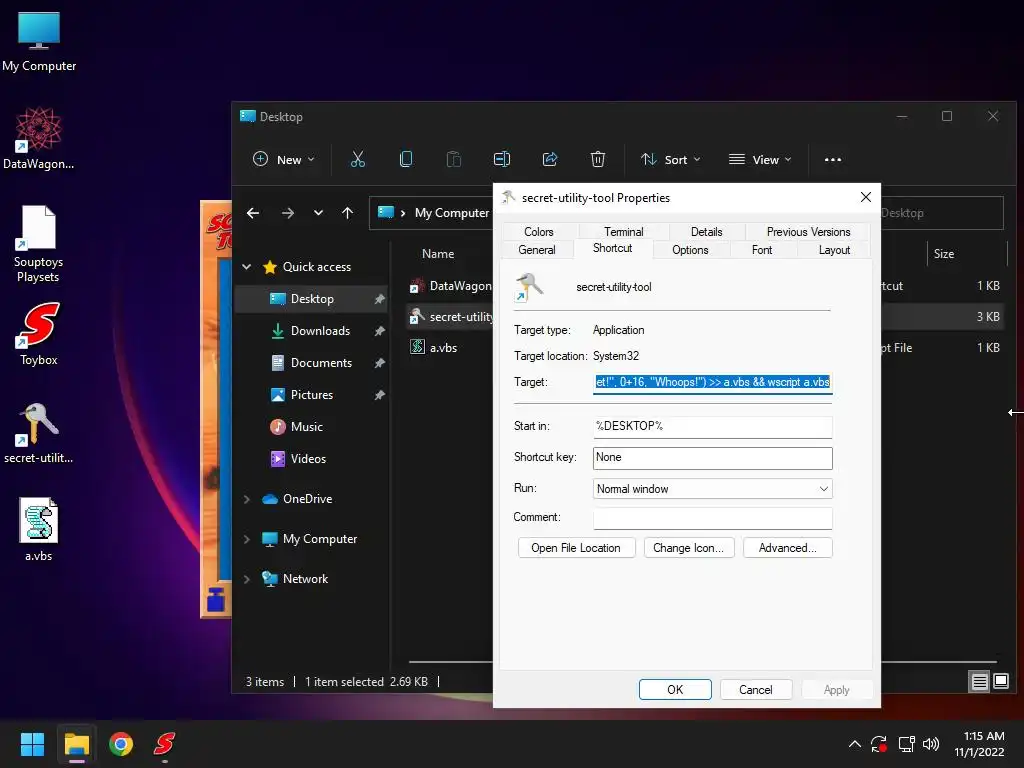
Task: Click the date and time clock
Action: [982, 744]
